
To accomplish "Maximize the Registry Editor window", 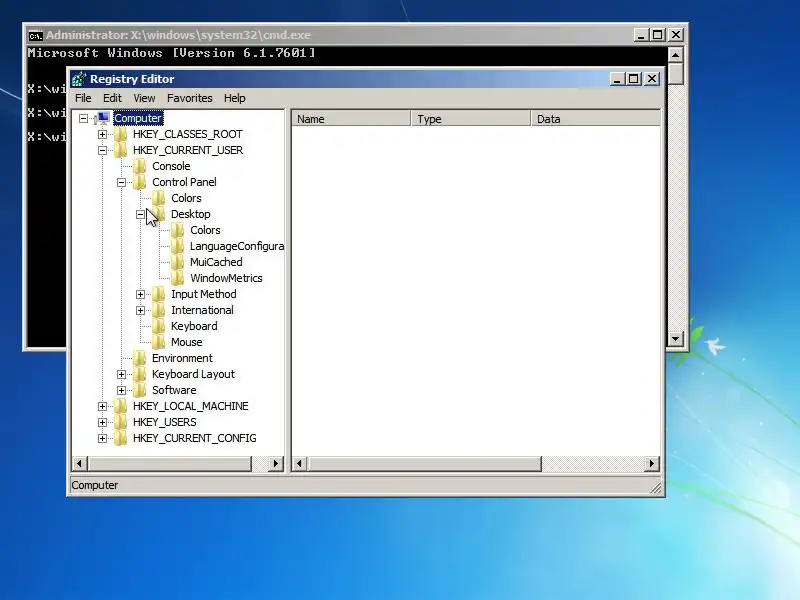I will tap(634, 79).
